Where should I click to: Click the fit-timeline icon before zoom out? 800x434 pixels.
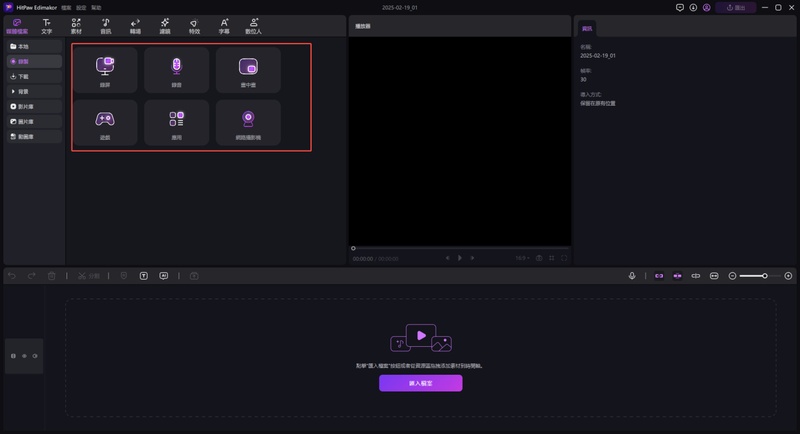tap(714, 276)
